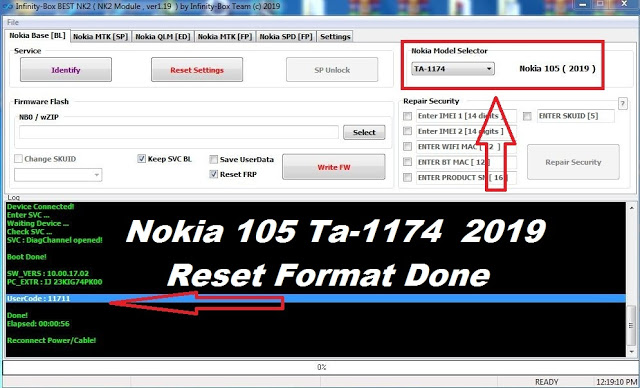Click the Infinity-Box app icon in title bar
The height and width of the screenshot is (388, 640).
(7, 7)
